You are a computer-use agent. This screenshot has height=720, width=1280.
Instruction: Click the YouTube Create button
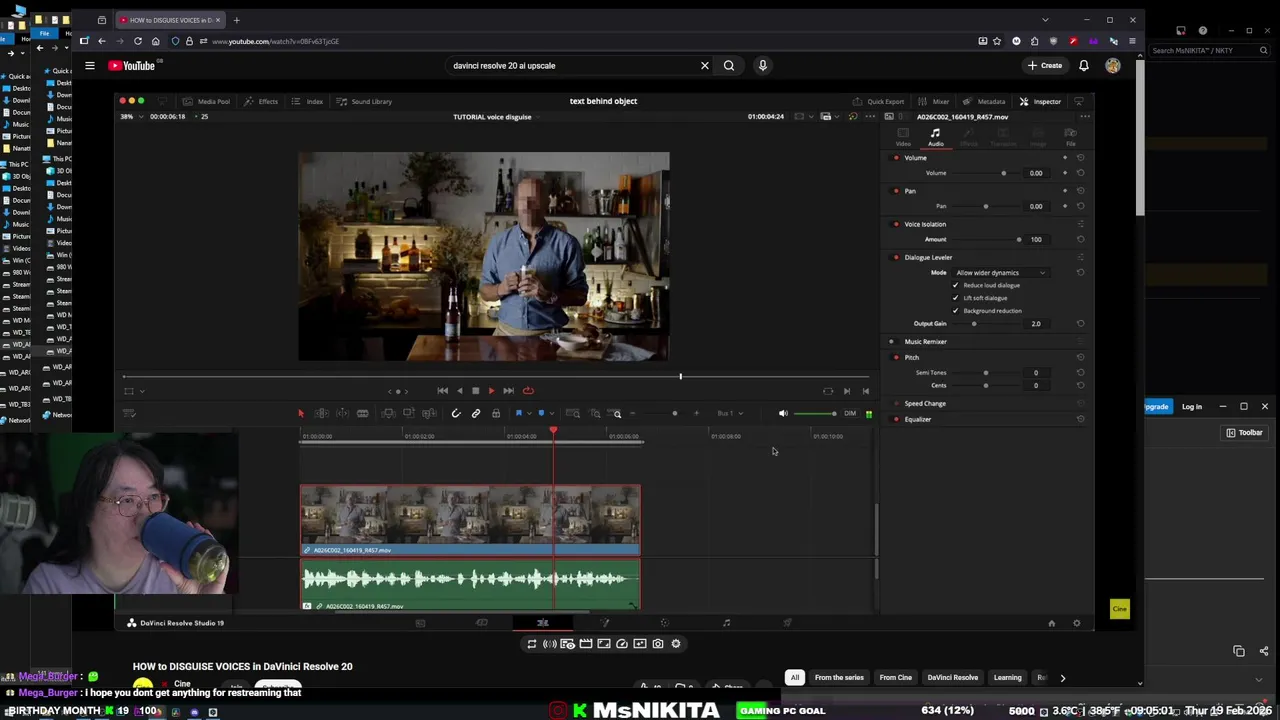click(x=1045, y=65)
